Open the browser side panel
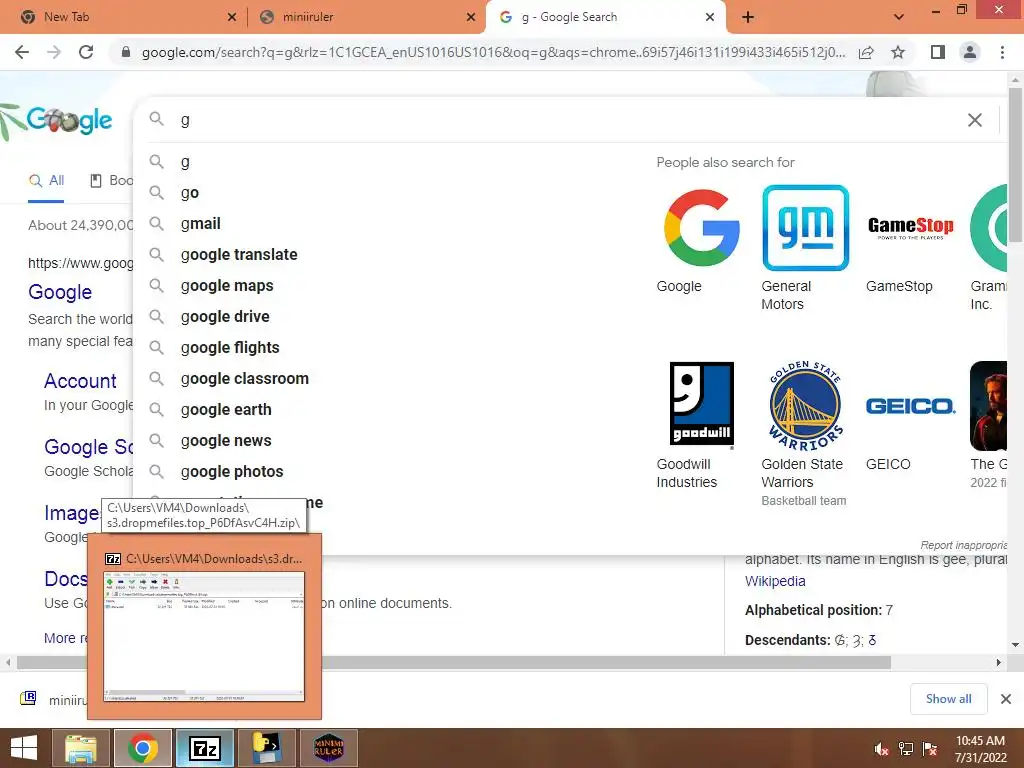The width and height of the screenshot is (1024, 768). point(938,52)
